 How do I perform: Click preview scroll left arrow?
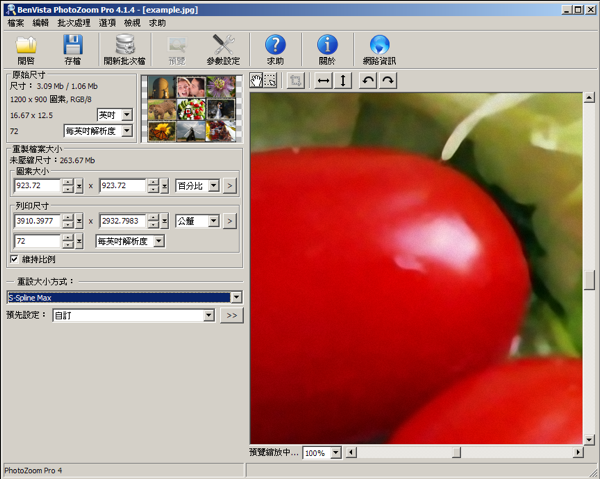coord(351,453)
